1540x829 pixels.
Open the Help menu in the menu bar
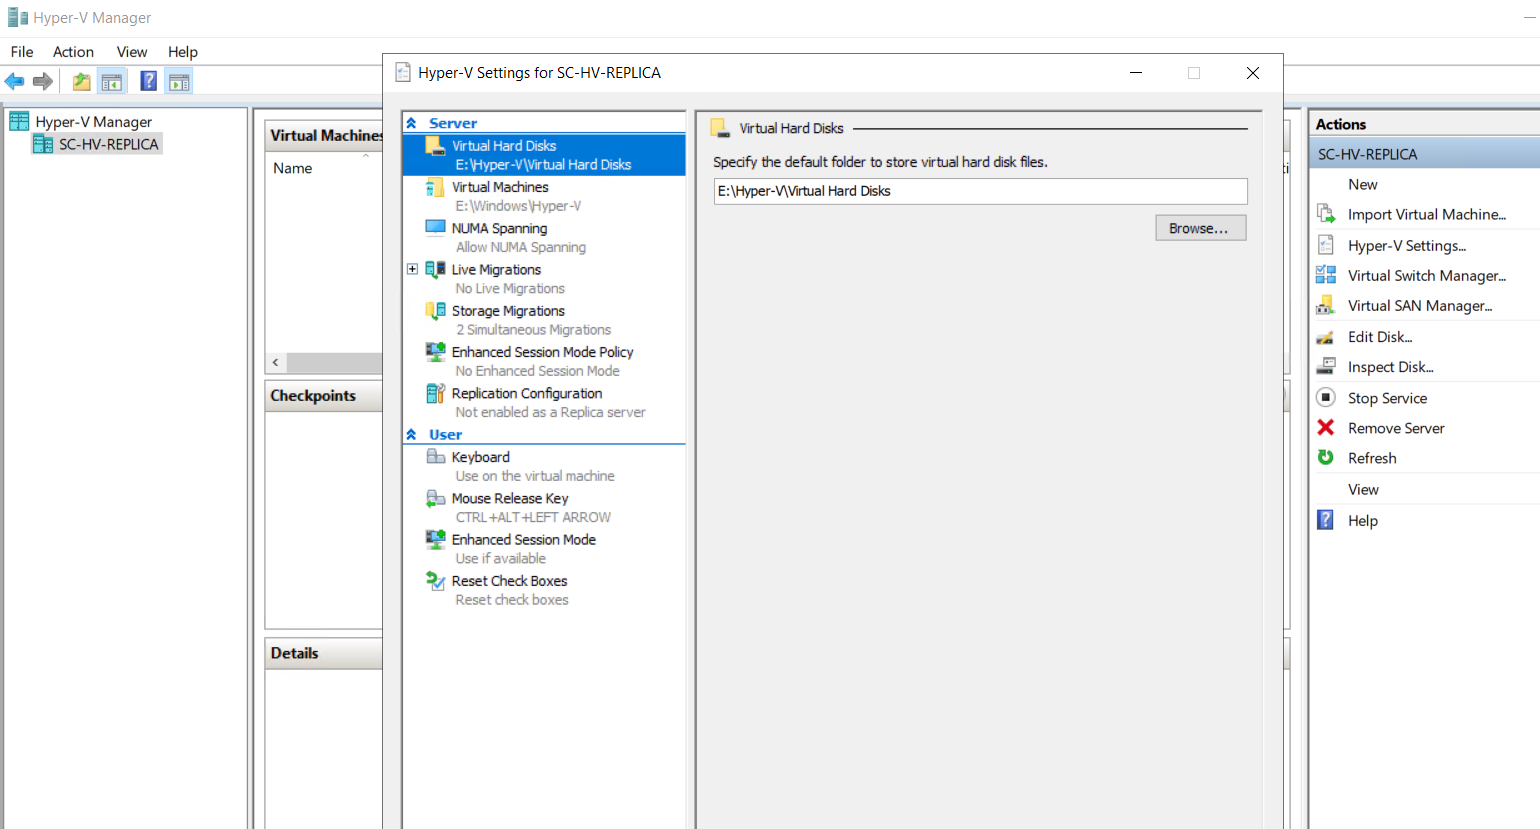tap(183, 52)
